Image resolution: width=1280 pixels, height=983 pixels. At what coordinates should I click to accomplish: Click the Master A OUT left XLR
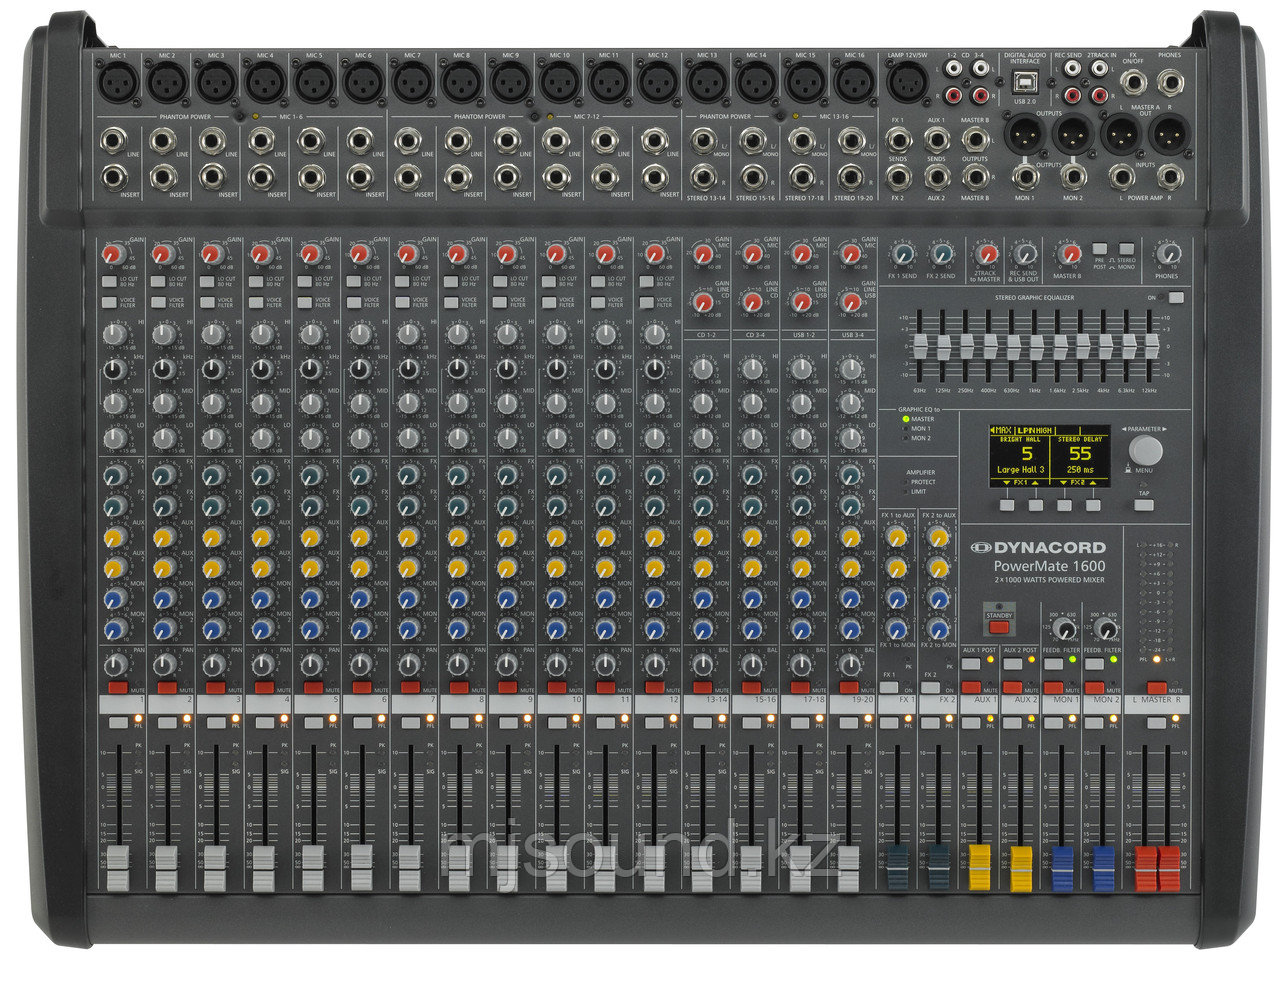pyautogui.click(x=1120, y=132)
